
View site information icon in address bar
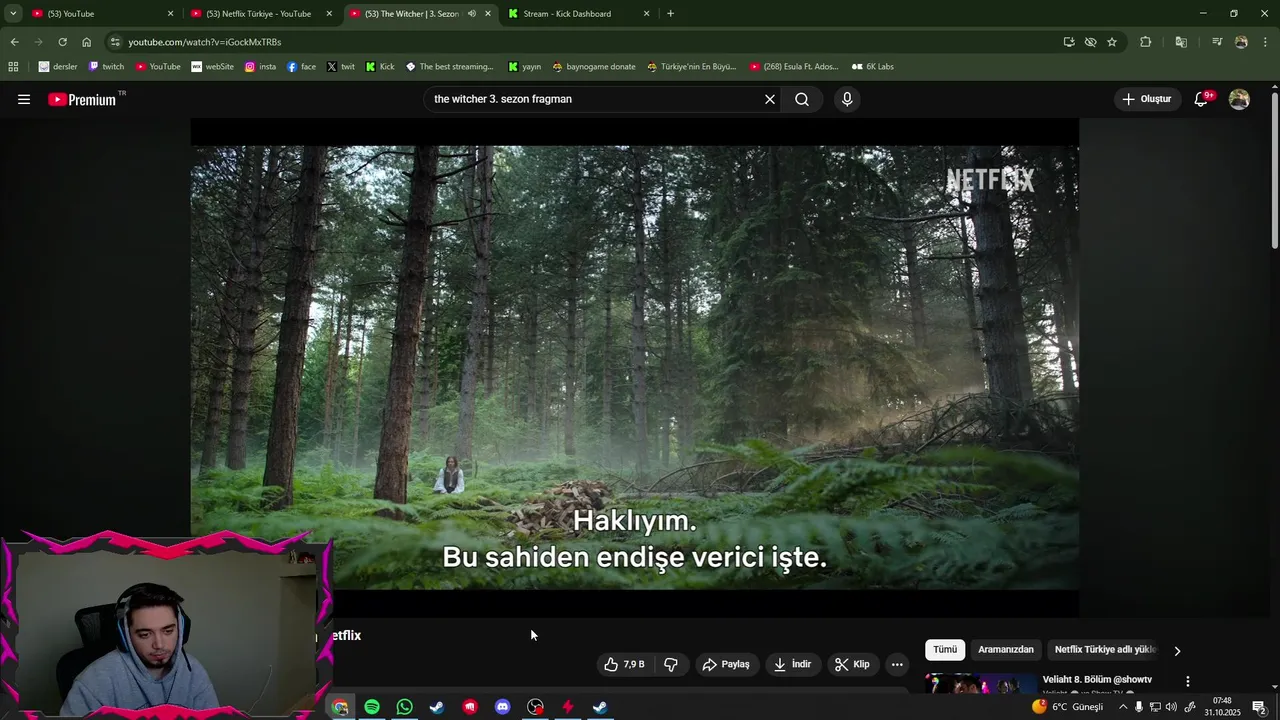coord(116,42)
